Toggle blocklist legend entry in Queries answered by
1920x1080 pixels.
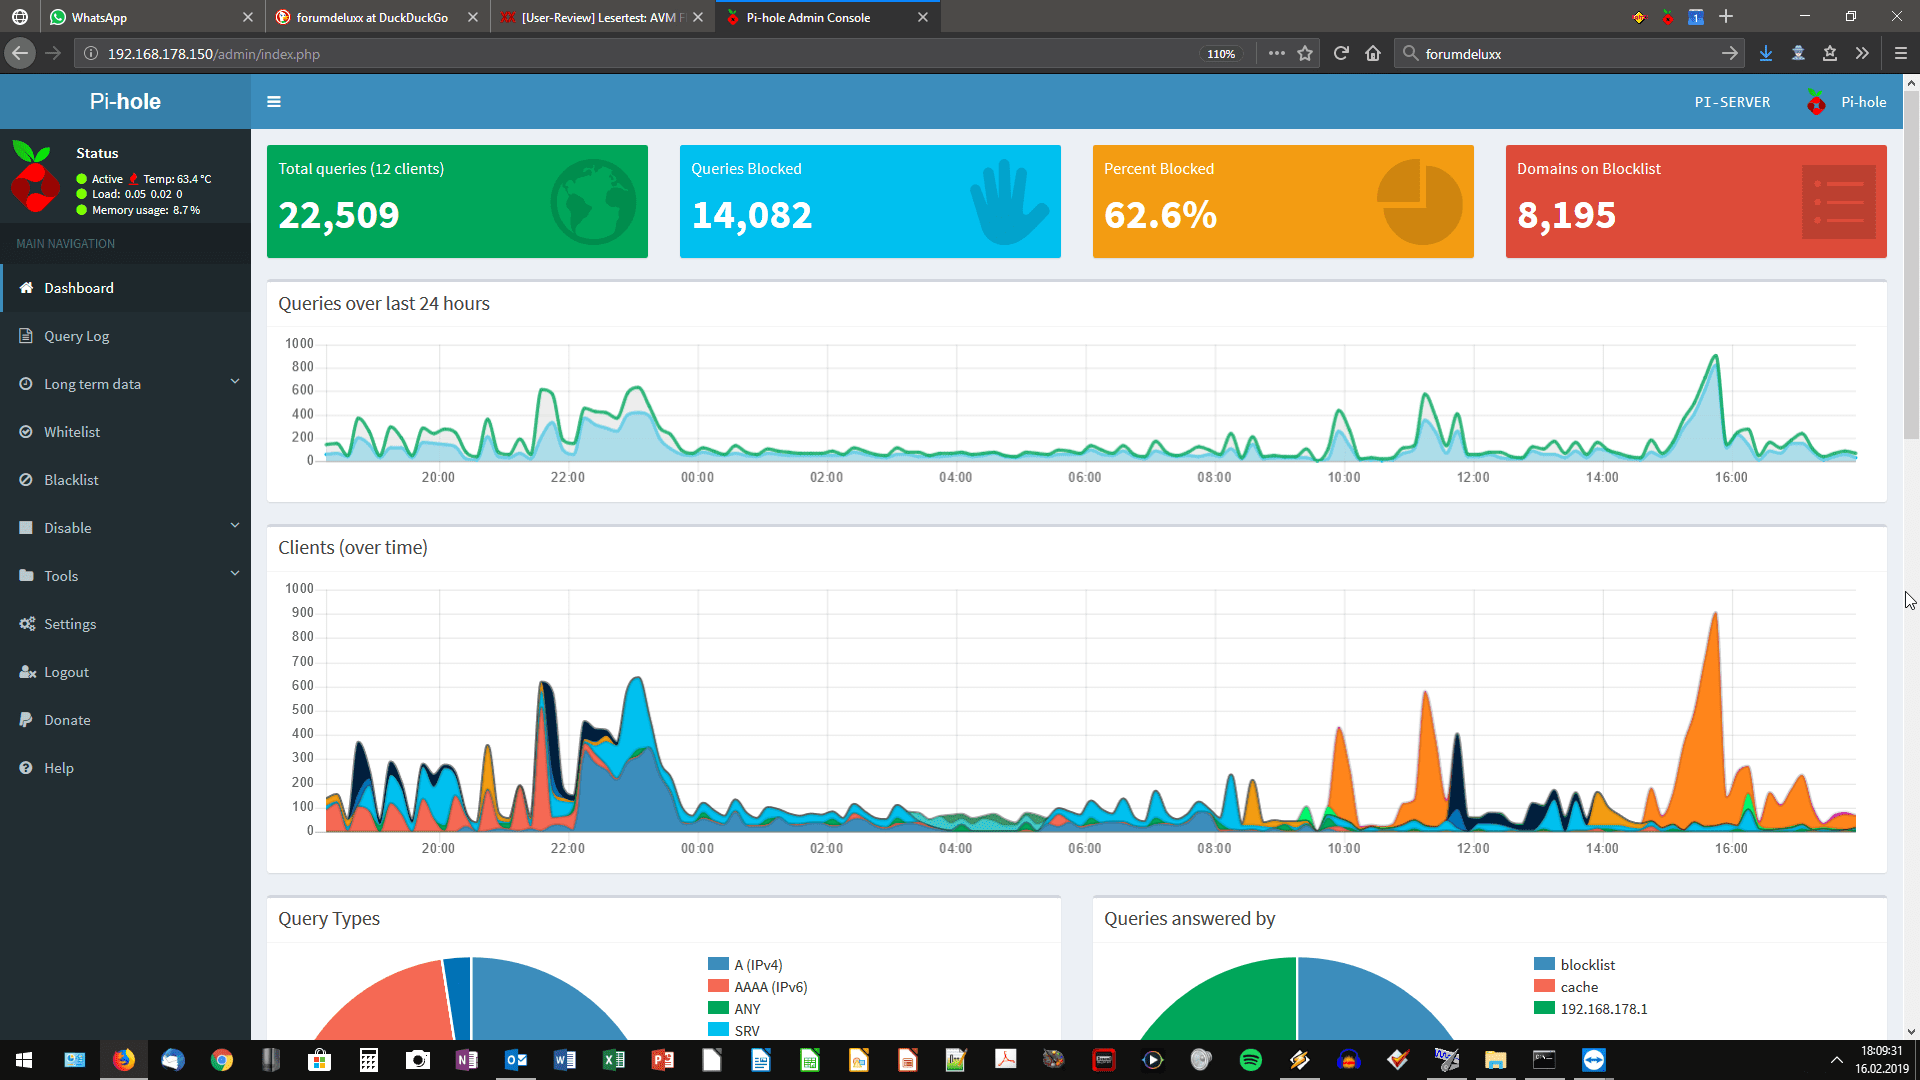point(1575,964)
